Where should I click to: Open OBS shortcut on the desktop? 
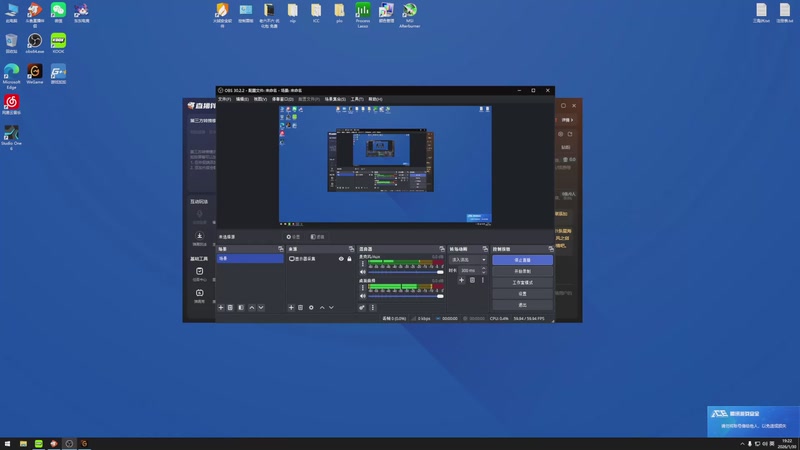pos(35,43)
